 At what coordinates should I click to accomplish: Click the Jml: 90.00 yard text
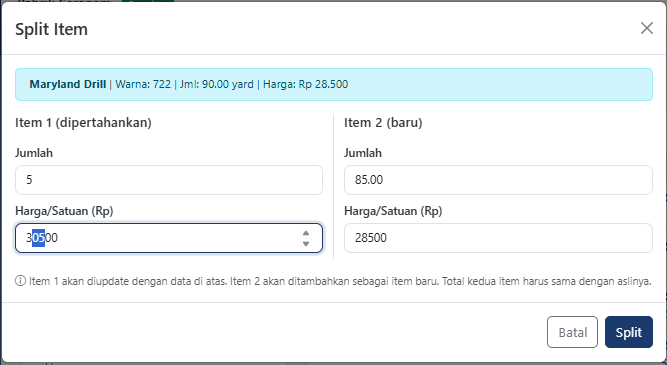click(217, 84)
